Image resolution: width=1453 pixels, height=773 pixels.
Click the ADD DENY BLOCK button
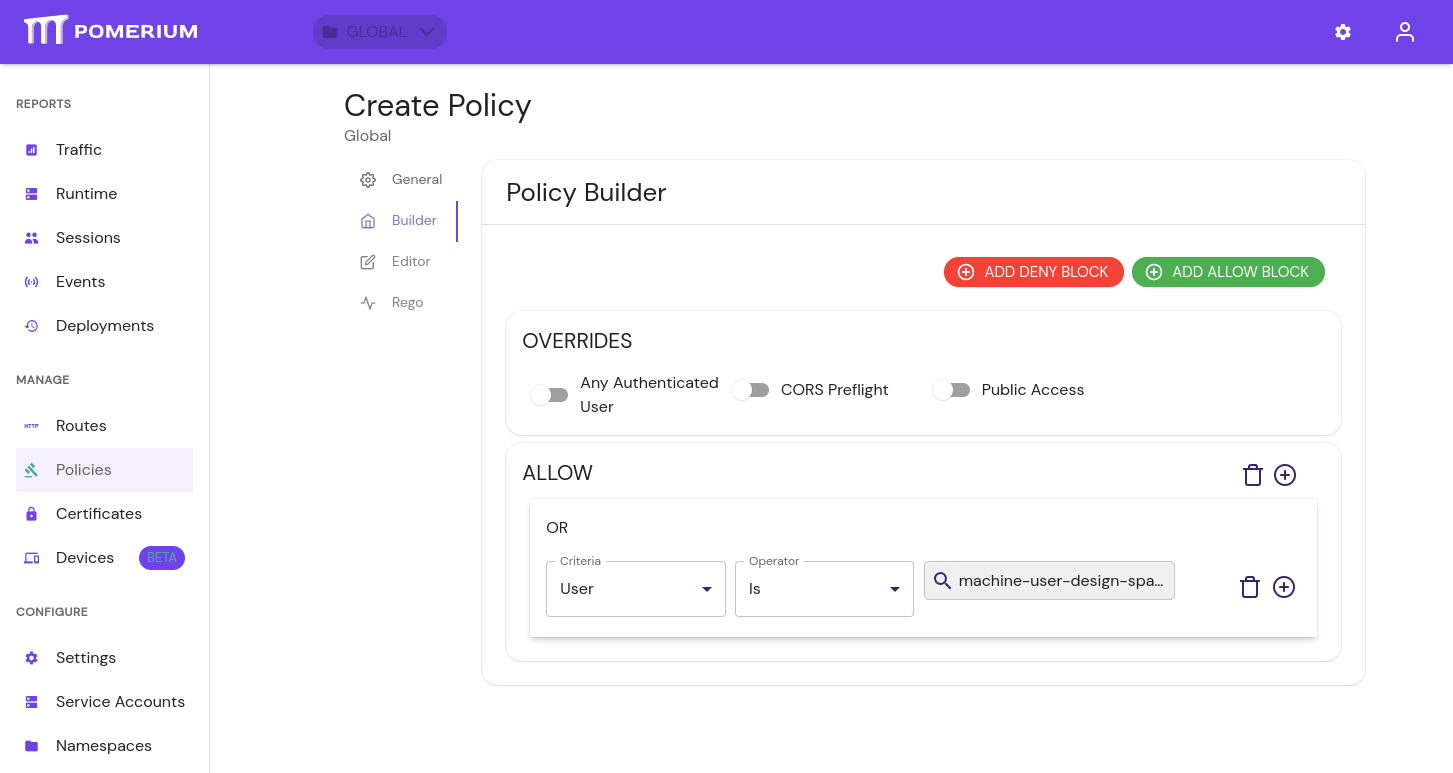1033,271
